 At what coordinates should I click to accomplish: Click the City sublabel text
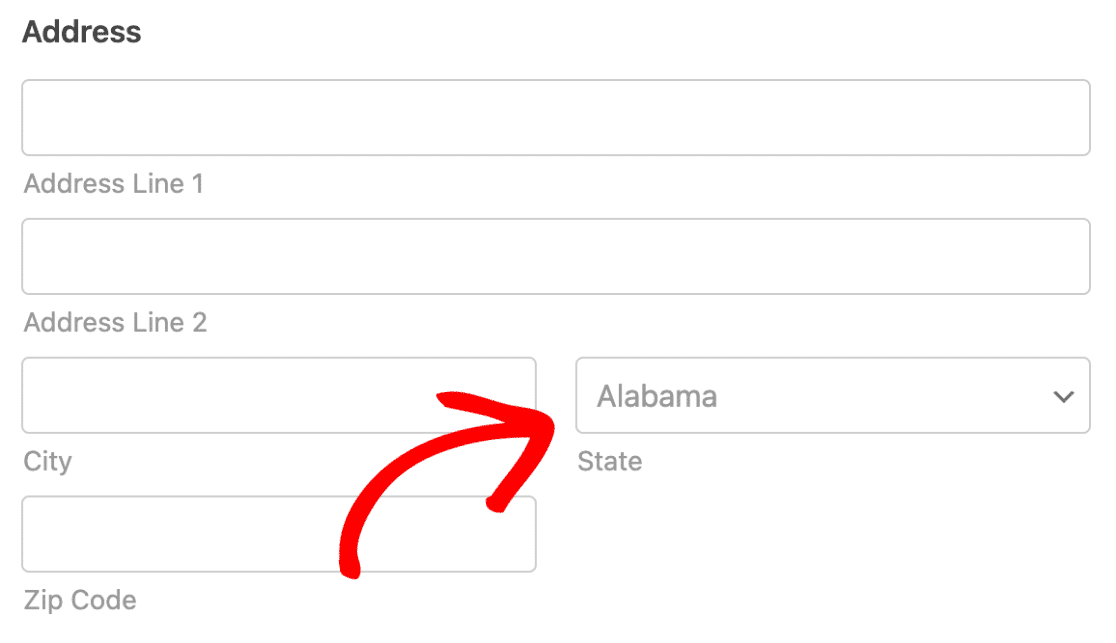click(48, 461)
